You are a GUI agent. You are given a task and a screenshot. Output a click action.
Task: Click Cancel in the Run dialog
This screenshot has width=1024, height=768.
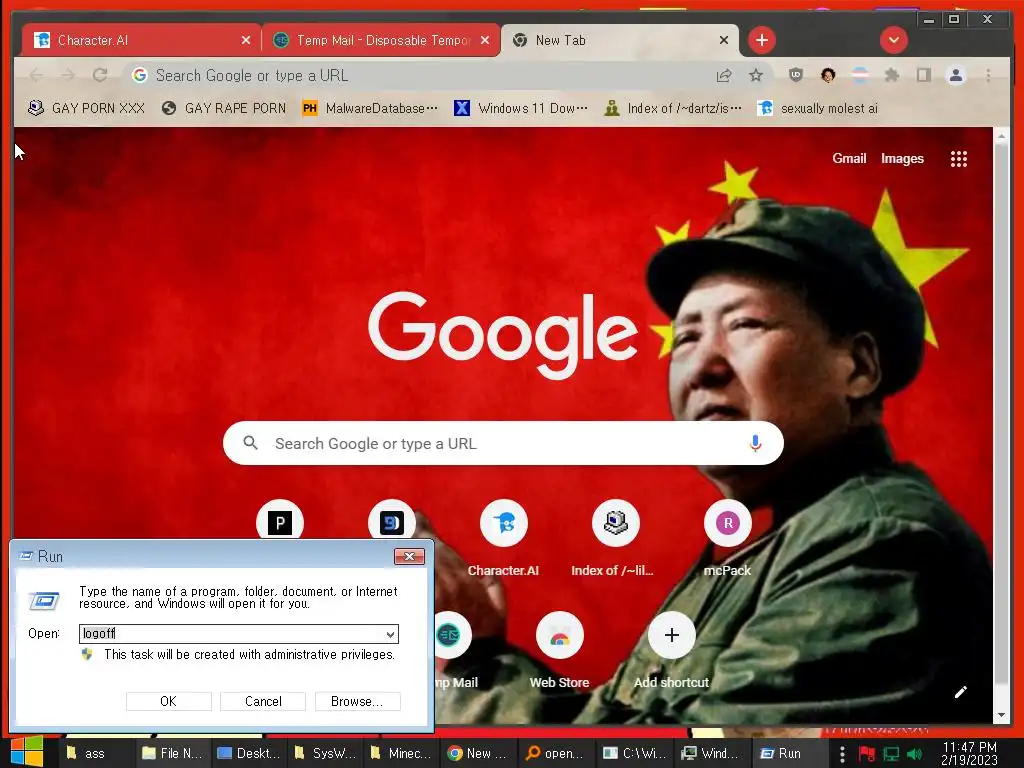tap(263, 701)
